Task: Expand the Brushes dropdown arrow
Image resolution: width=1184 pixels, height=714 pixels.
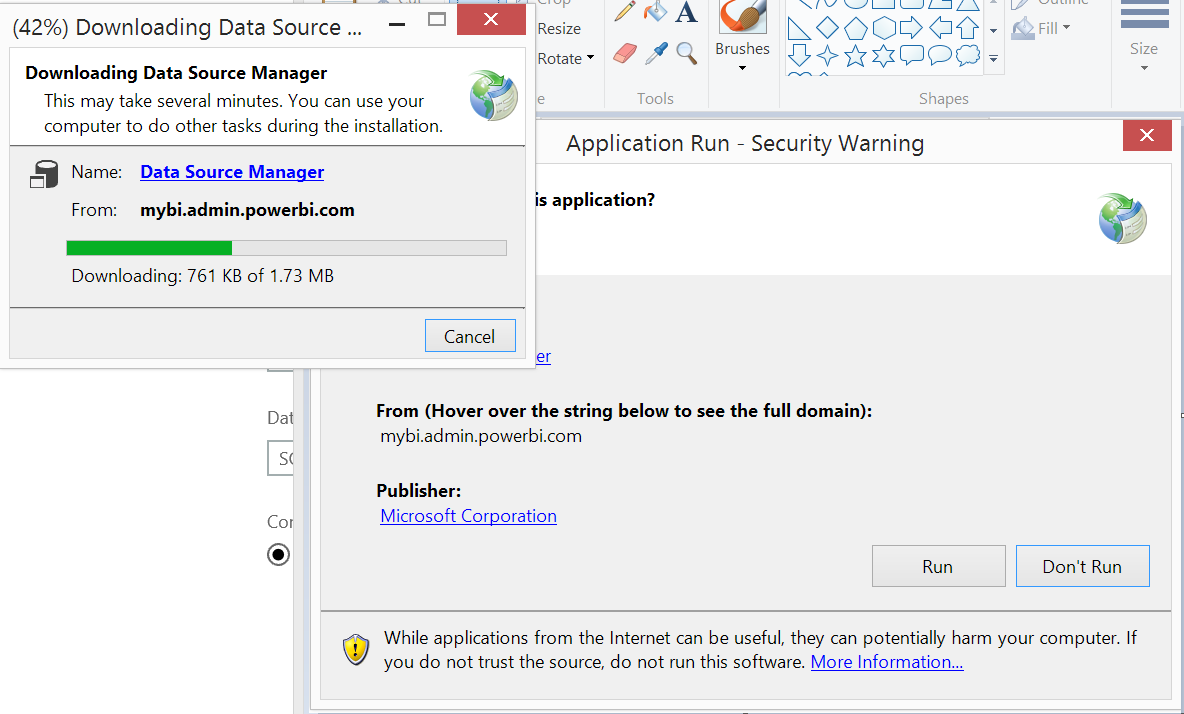Action: [x=742, y=69]
